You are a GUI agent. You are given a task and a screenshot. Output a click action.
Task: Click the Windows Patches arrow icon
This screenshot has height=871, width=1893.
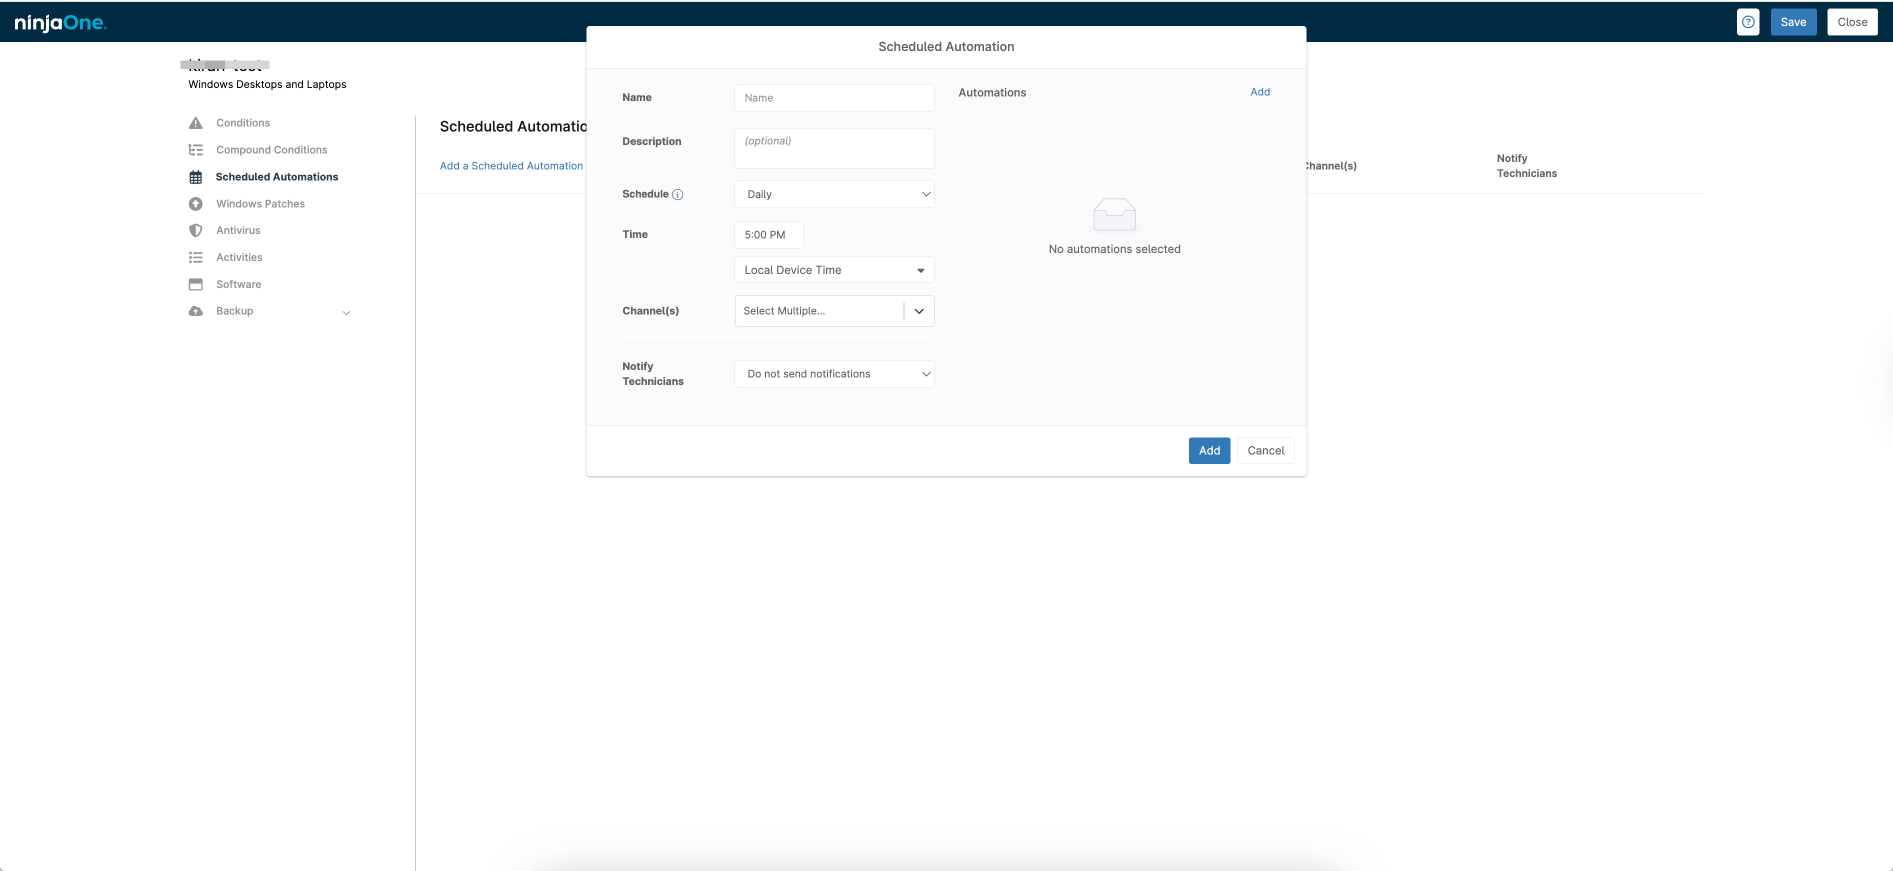(x=196, y=204)
